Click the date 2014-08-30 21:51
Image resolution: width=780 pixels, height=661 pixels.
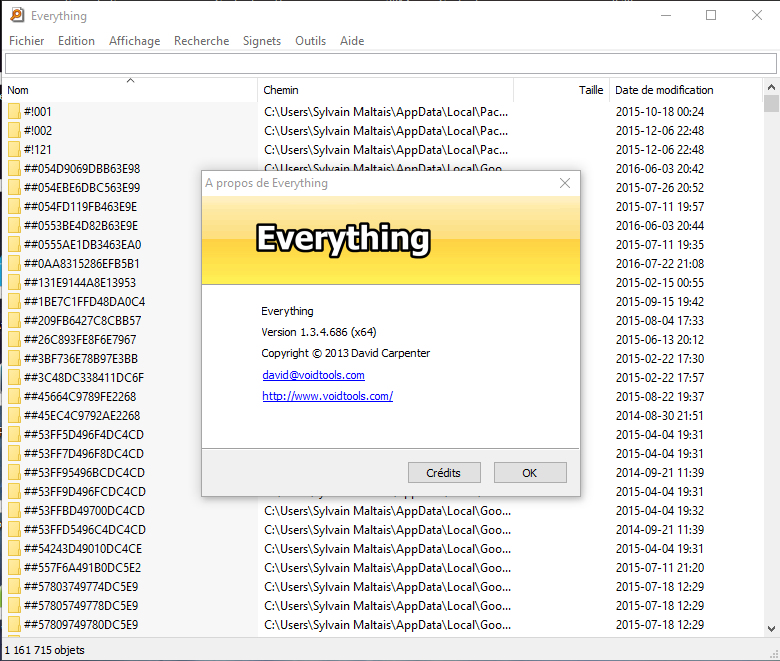(660, 415)
